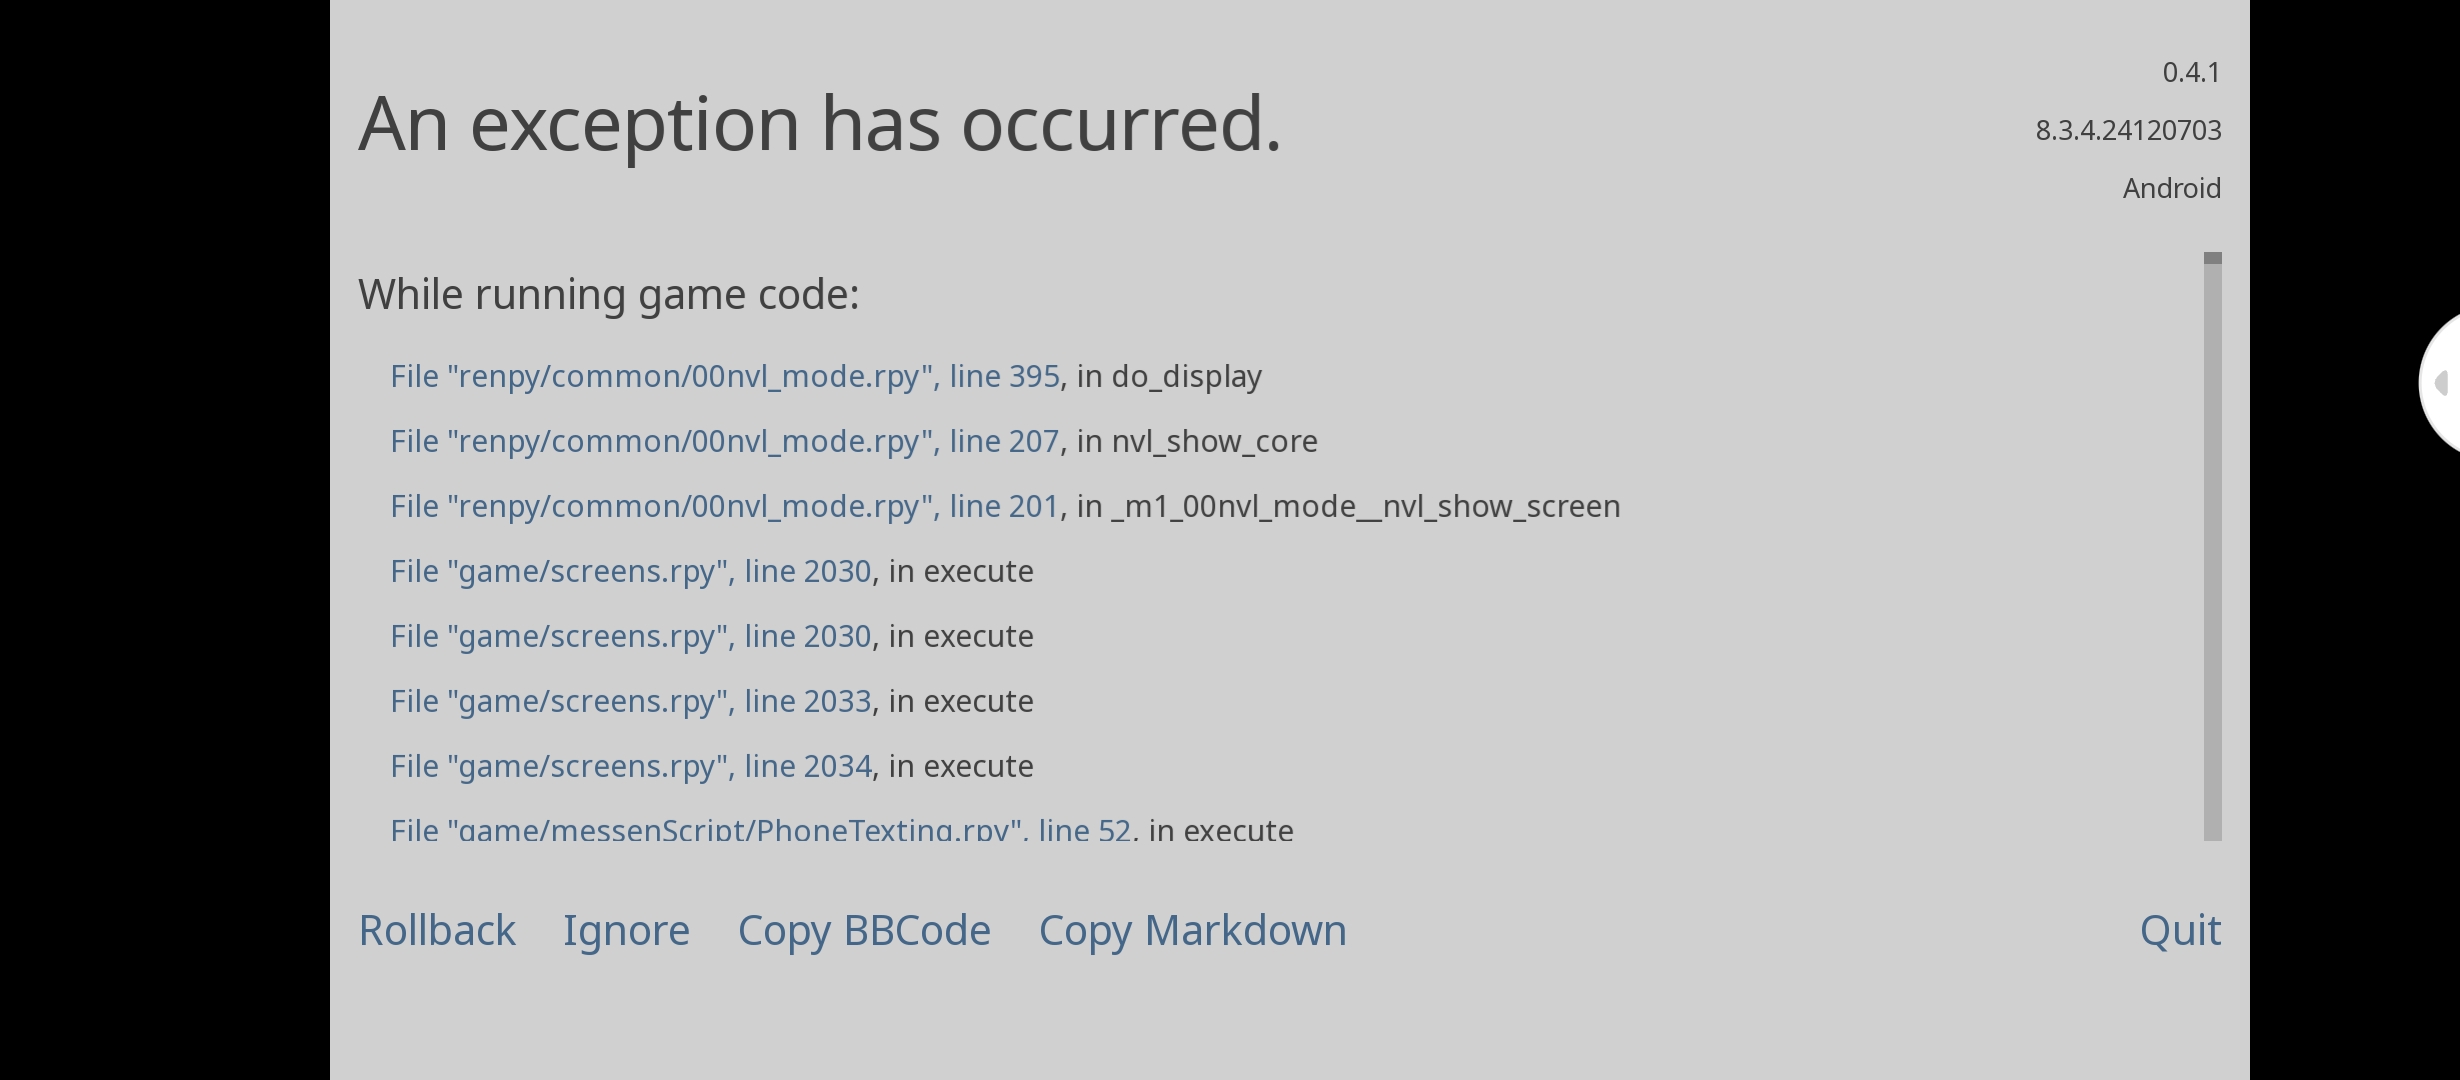This screenshot has width=2460, height=1080.
Task: Open screens.rpy line 2034 traceback link
Action: coord(630,766)
